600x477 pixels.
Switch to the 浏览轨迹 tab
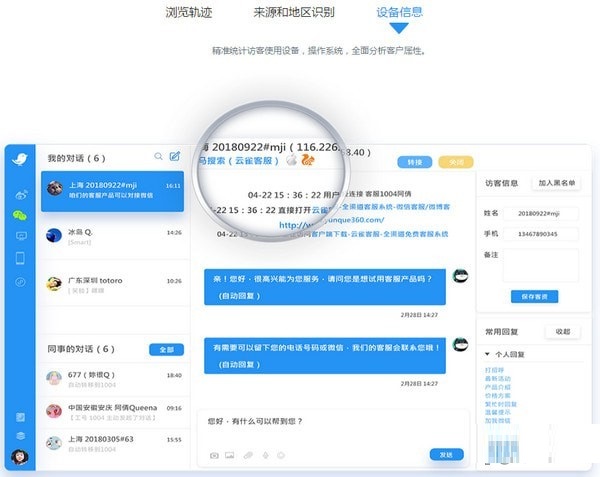tap(189, 12)
